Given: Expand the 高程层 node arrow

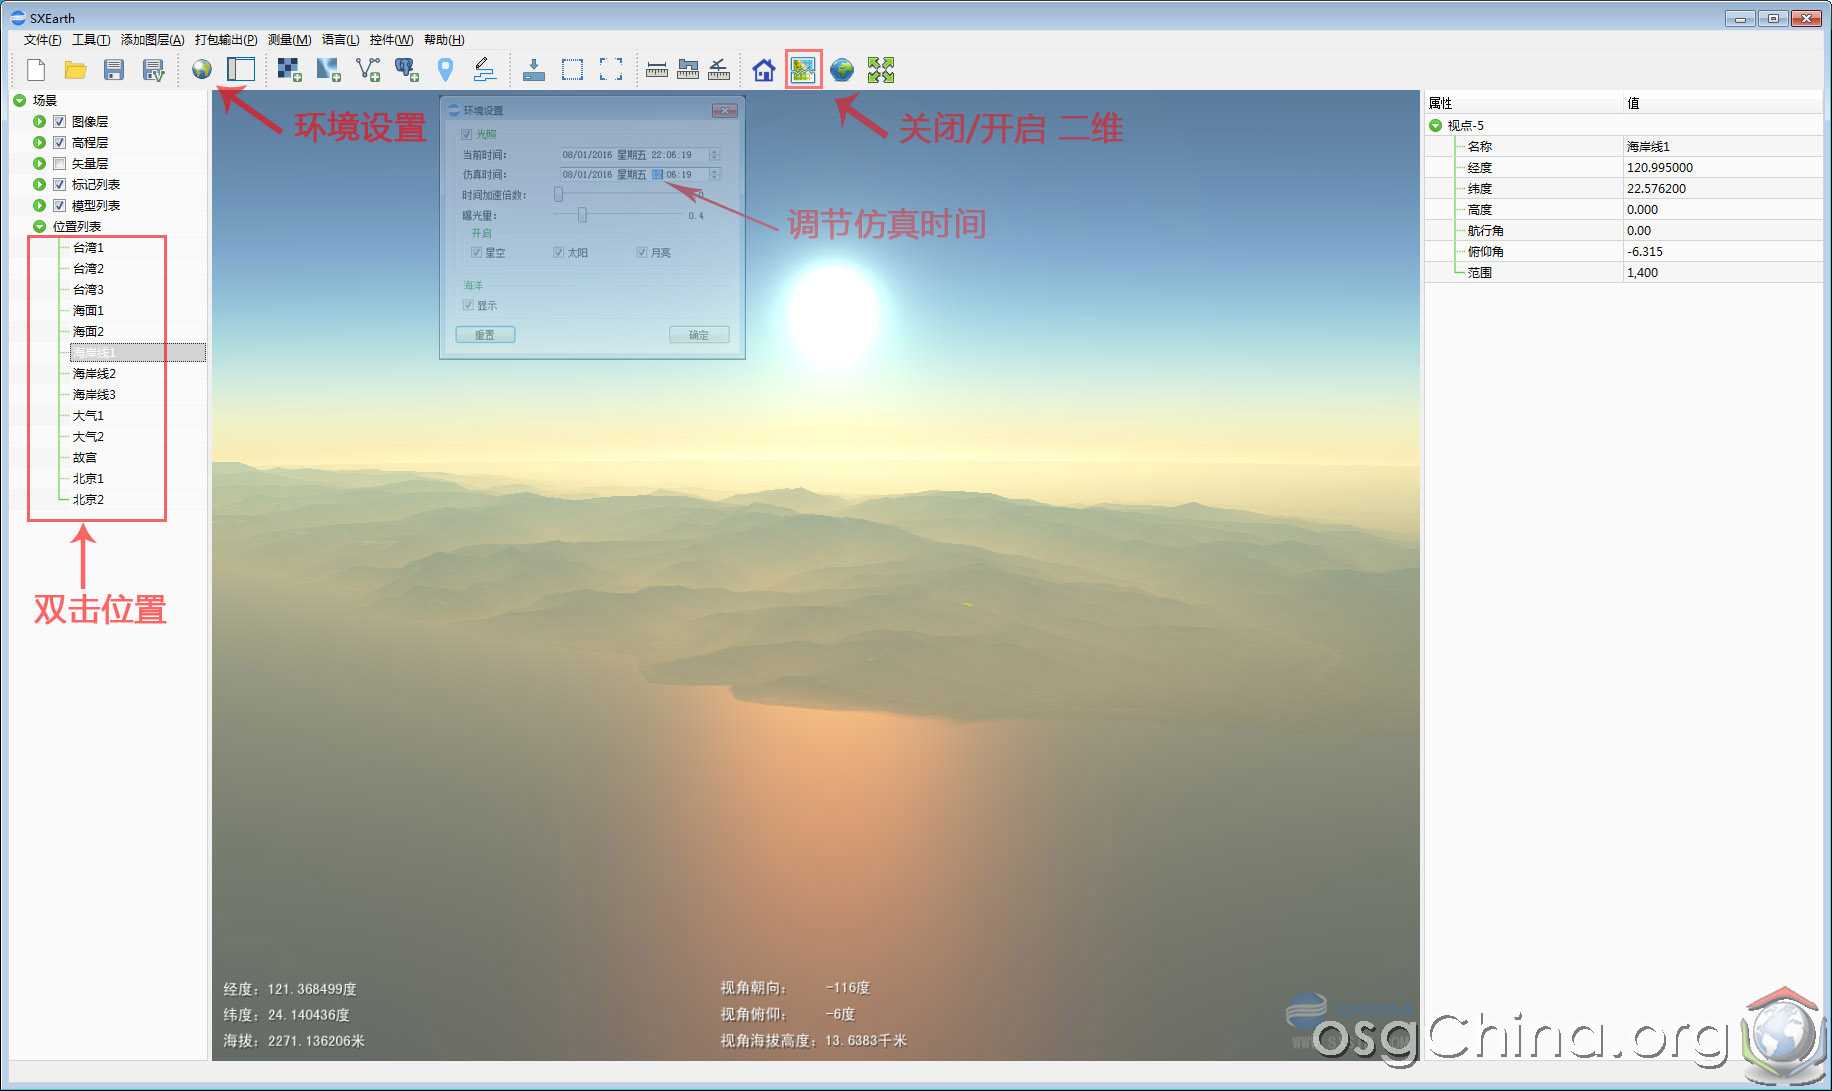Looking at the screenshot, I should pos(39,142).
